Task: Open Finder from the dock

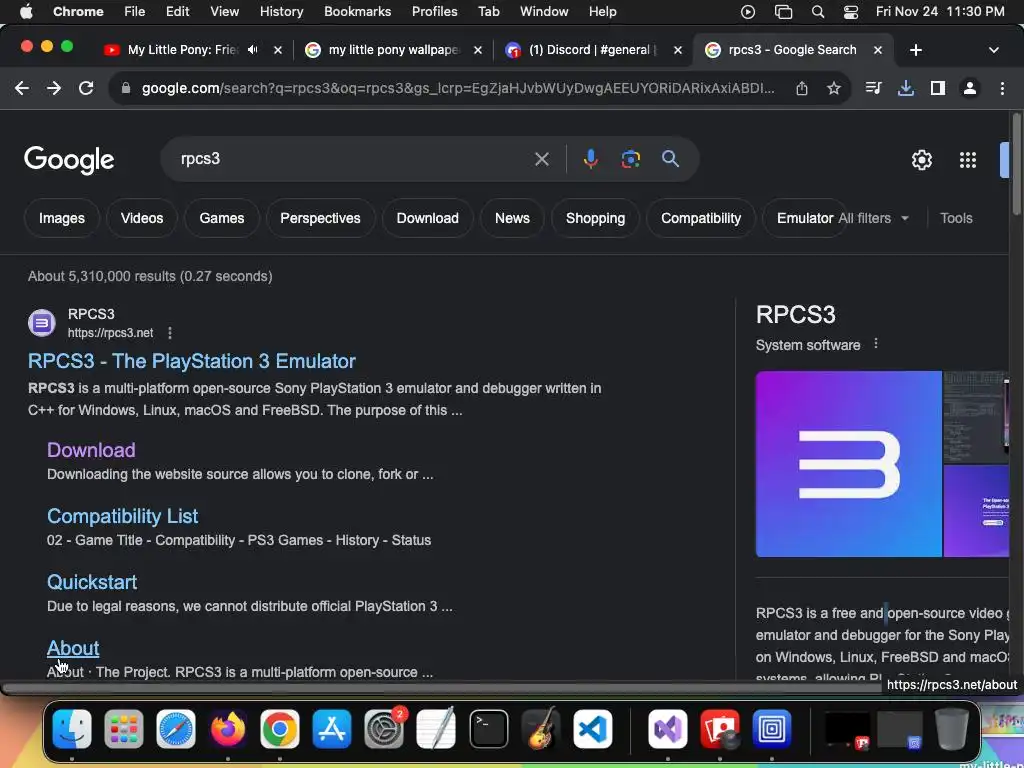Action: (x=72, y=728)
